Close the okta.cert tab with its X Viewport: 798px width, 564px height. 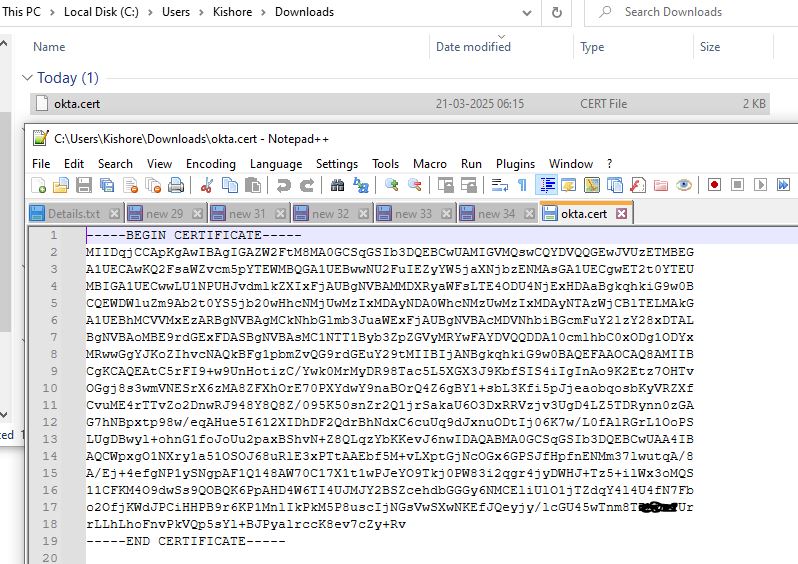[621, 213]
